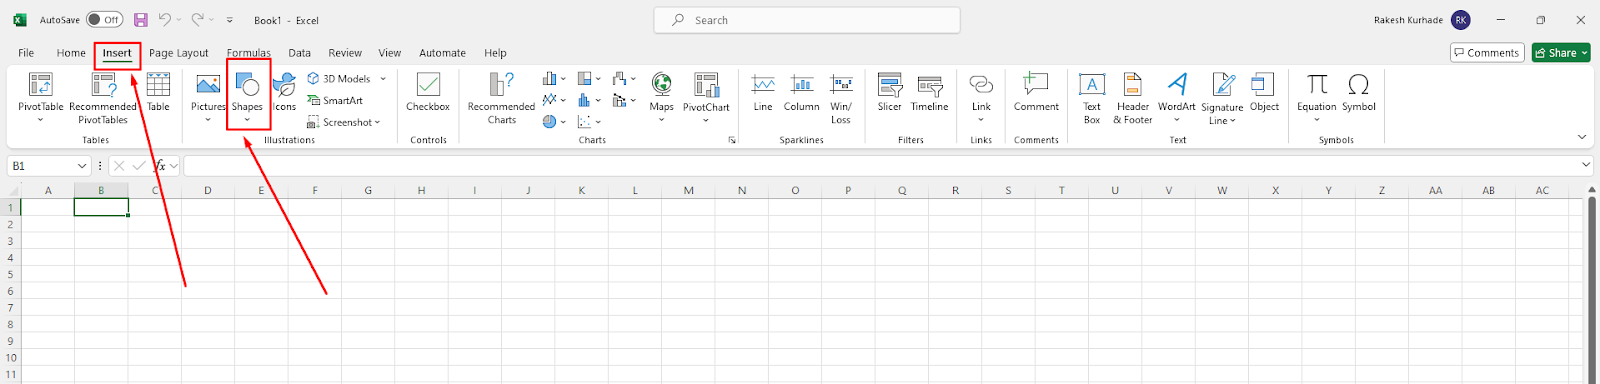Open the Help tab

tap(495, 53)
